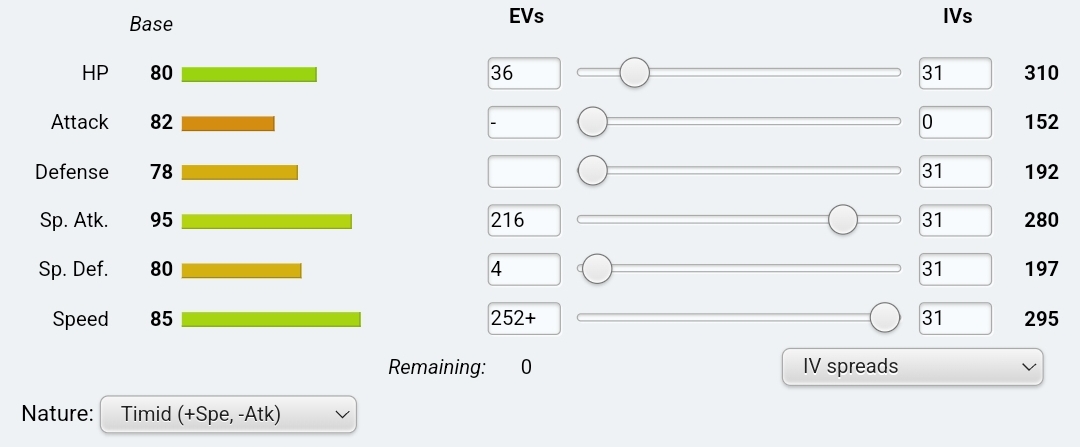
Task: Focus the Sp. Def. EV field
Action: [x=524, y=269]
